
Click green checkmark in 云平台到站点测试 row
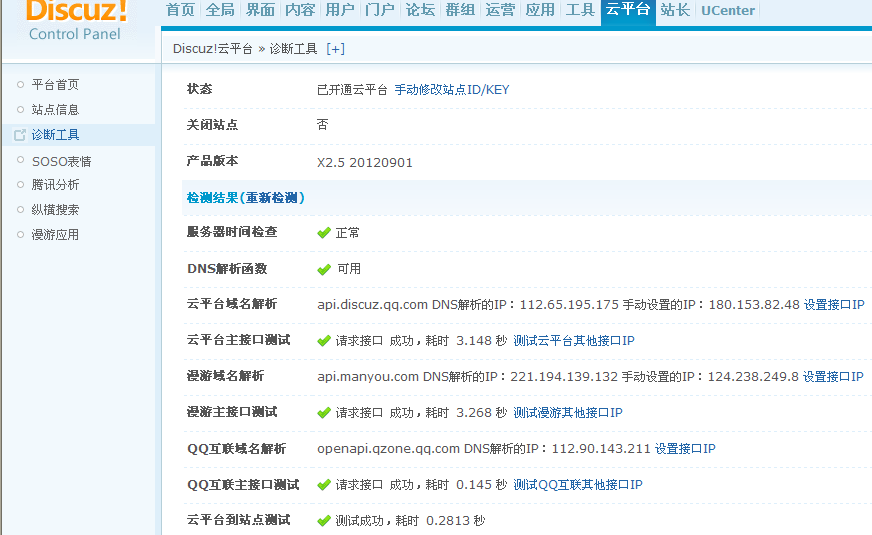324,521
